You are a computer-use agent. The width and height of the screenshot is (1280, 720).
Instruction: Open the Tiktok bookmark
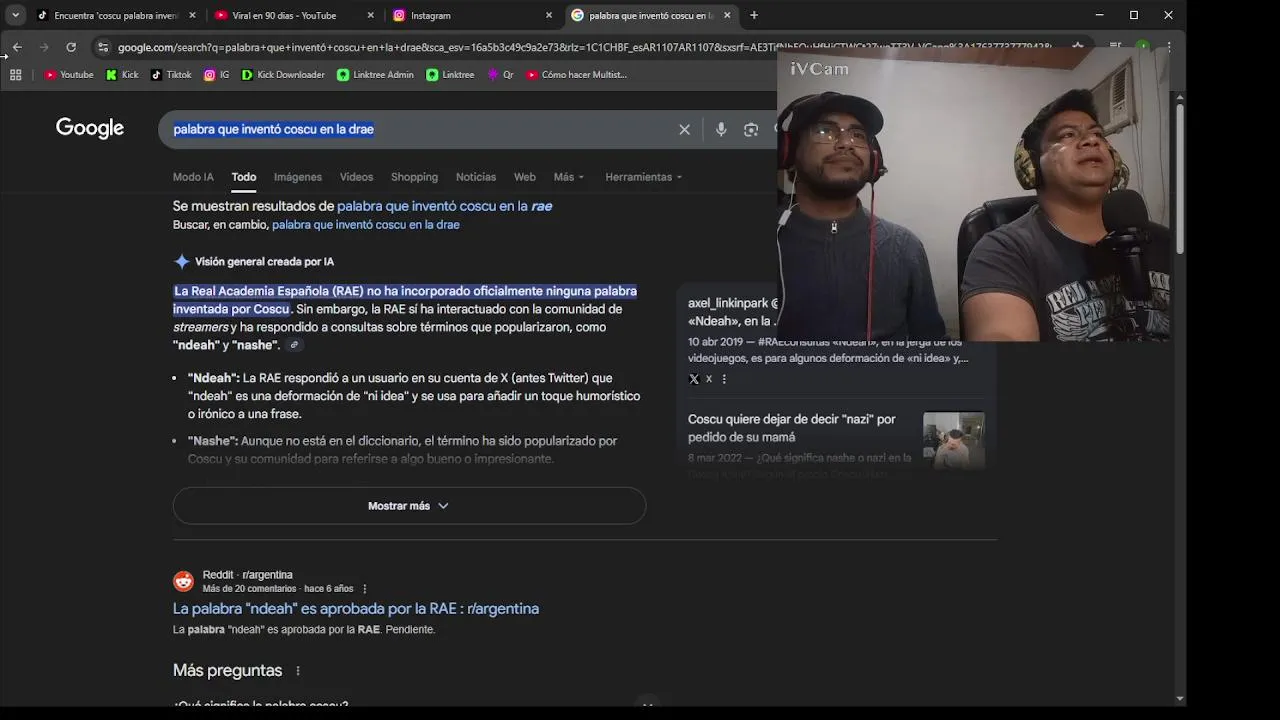point(171,75)
